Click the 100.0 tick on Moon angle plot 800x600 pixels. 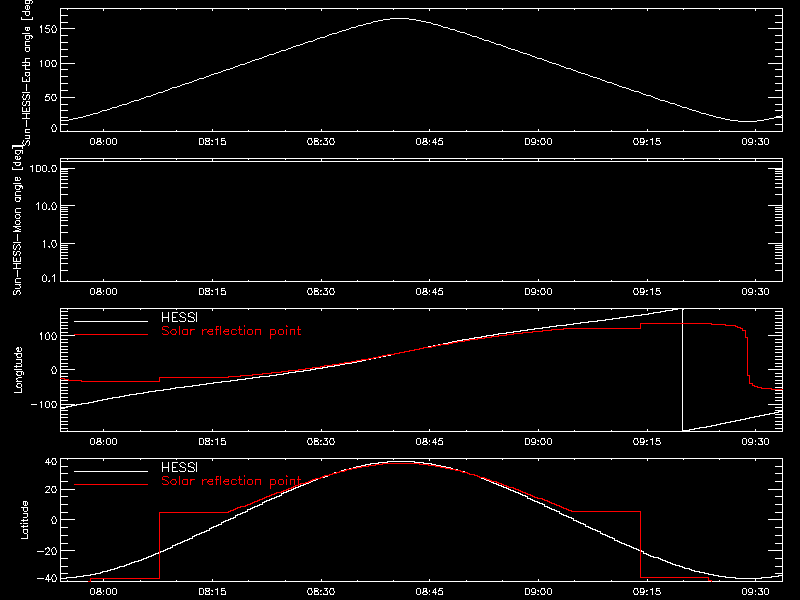43,169
